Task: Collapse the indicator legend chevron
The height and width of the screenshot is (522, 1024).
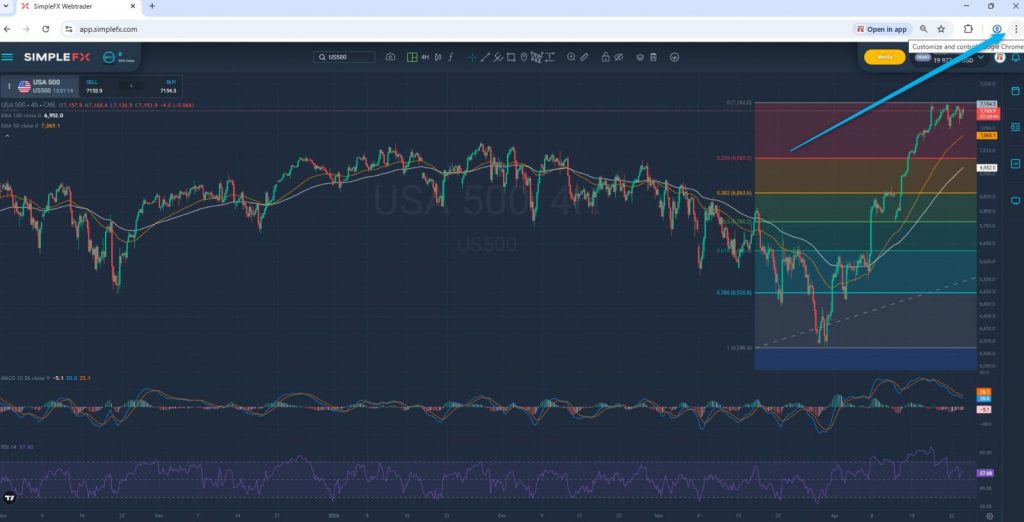Action: 5,136
